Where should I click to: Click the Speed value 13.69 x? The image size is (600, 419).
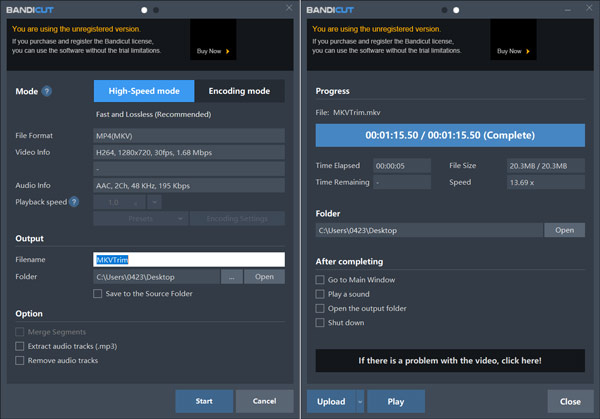546,182
